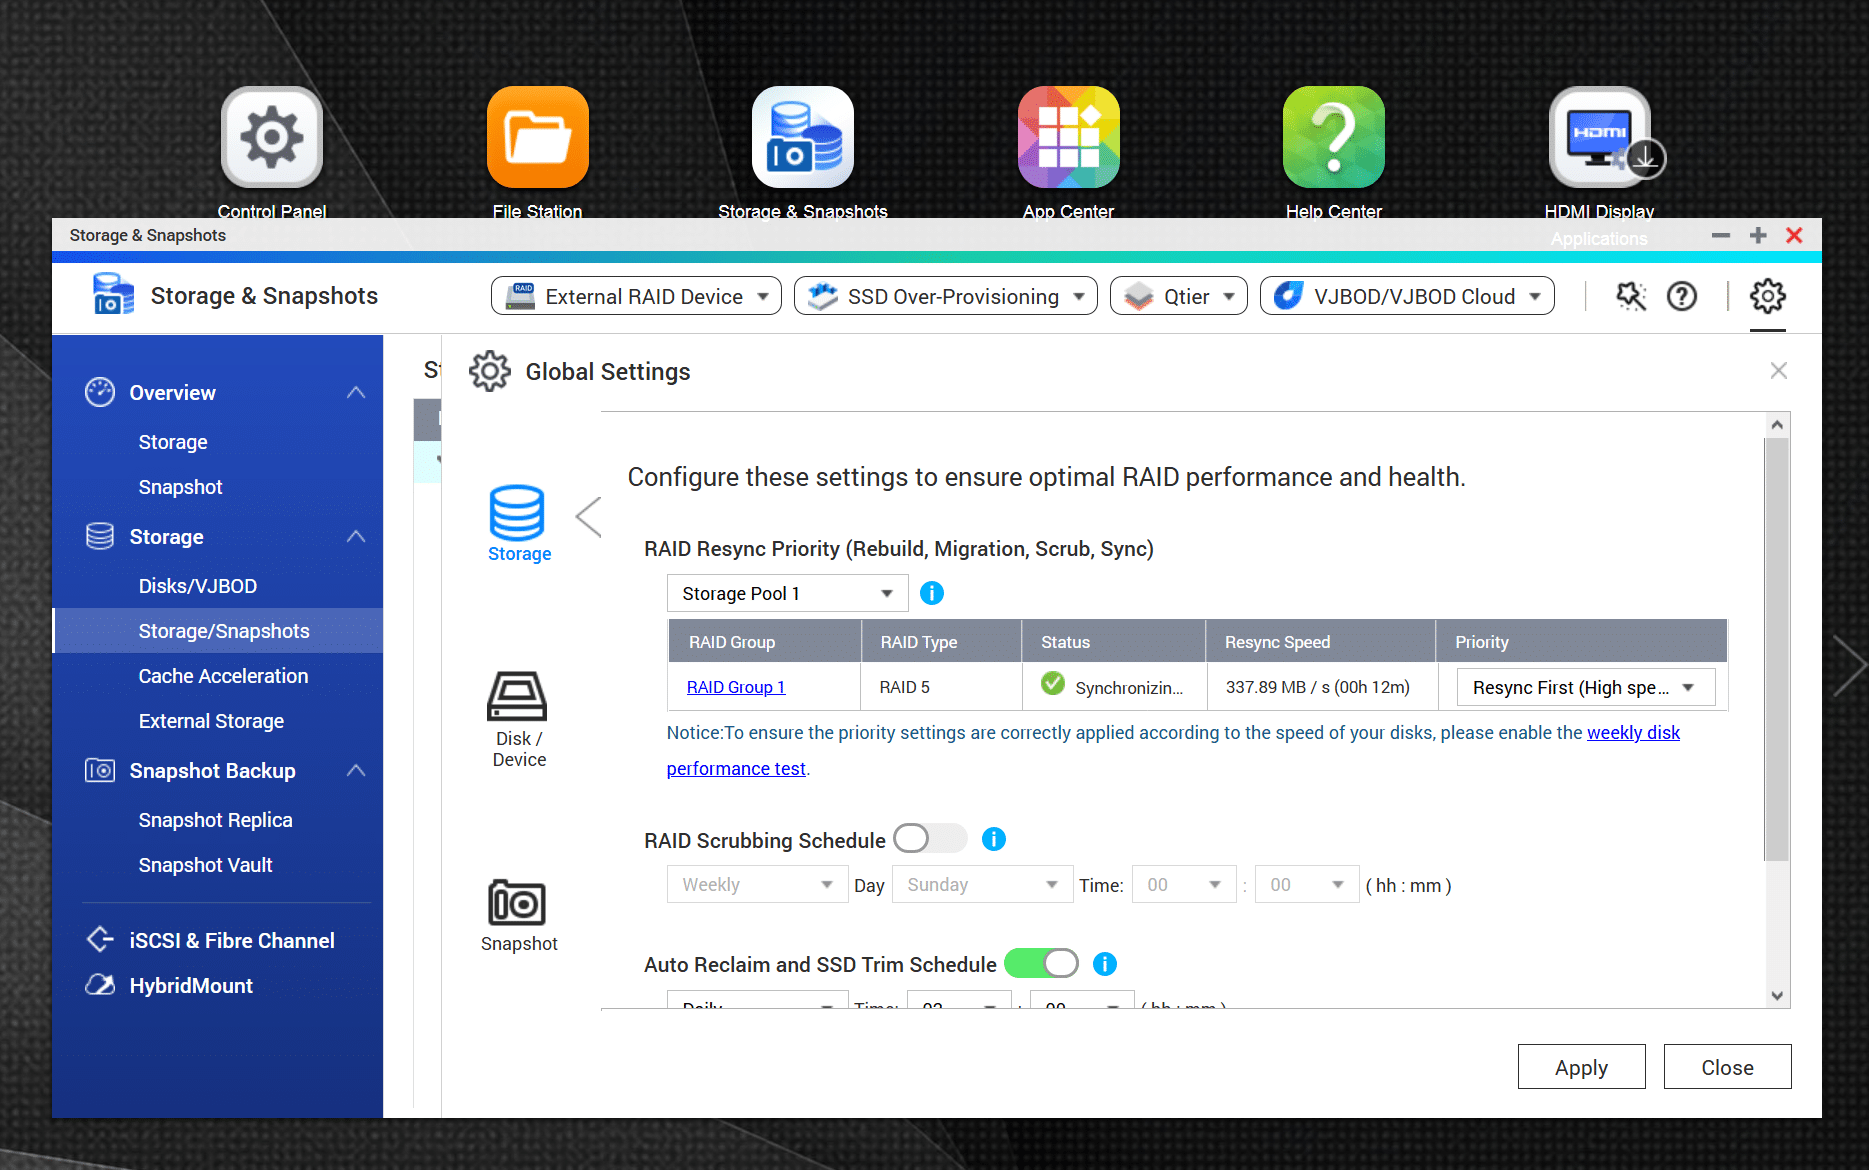1869x1170 pixels.
Task: Open the Weekly frequency dropdown
Action: [x=757, y=885]
